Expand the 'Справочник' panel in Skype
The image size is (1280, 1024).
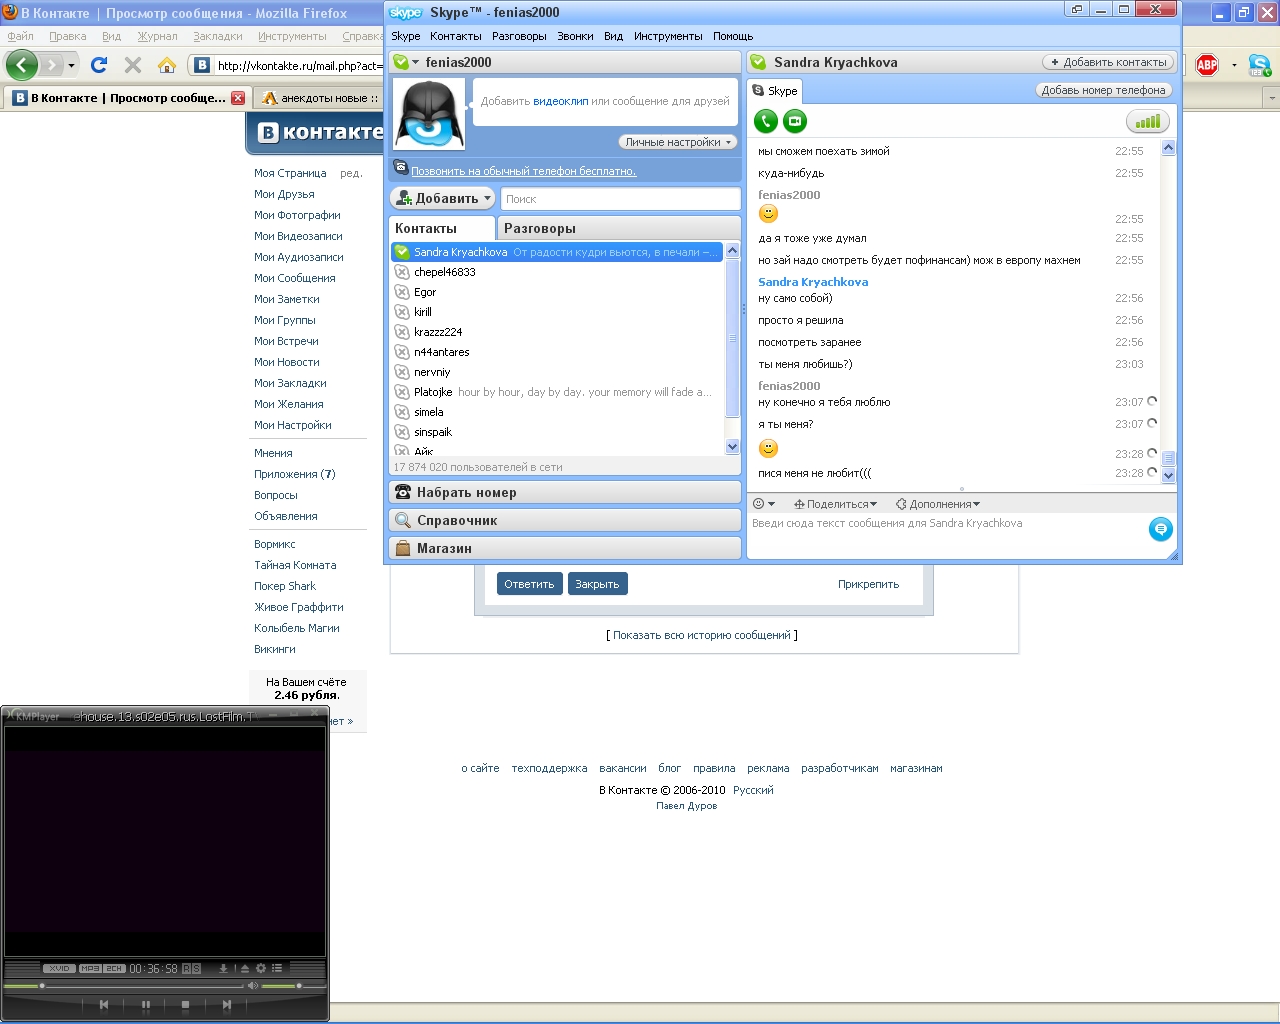(565, 520)
